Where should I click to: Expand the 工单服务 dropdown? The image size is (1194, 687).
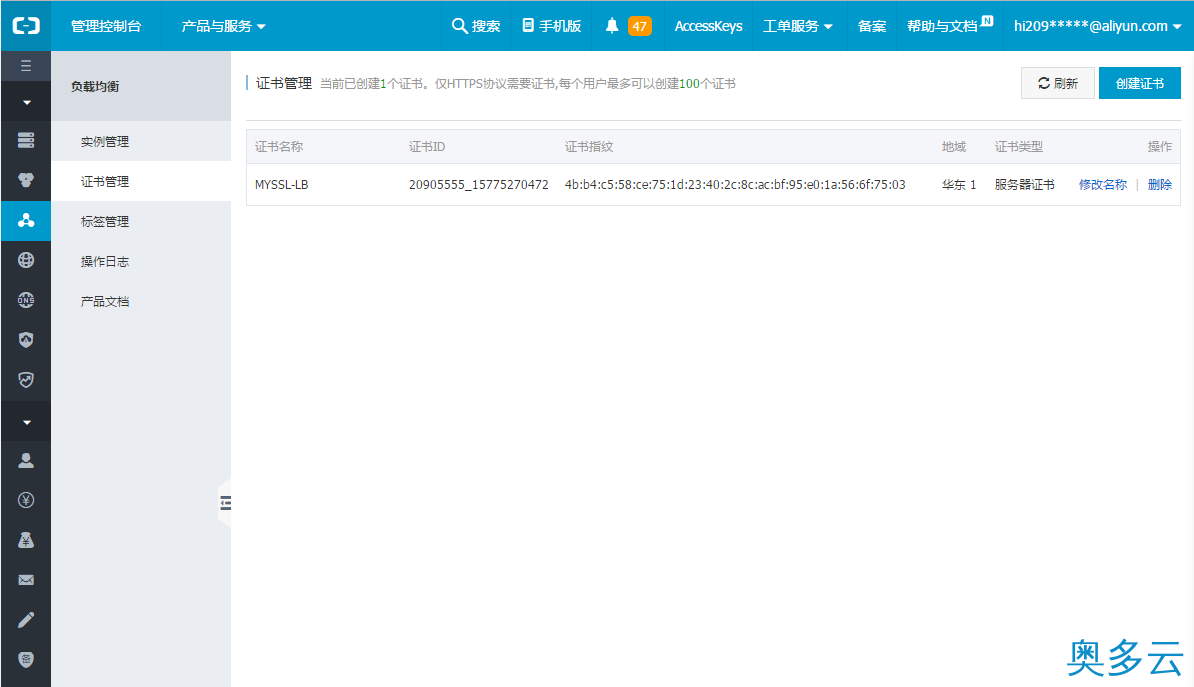tap(797, 26)
